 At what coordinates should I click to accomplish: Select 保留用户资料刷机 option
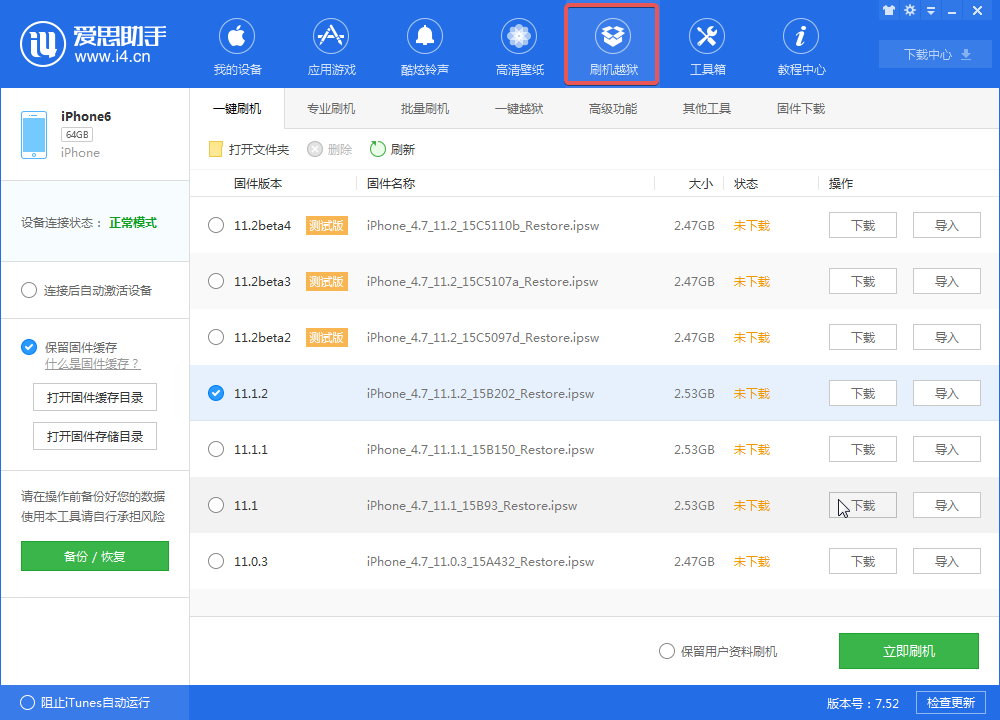pos(666,651)
